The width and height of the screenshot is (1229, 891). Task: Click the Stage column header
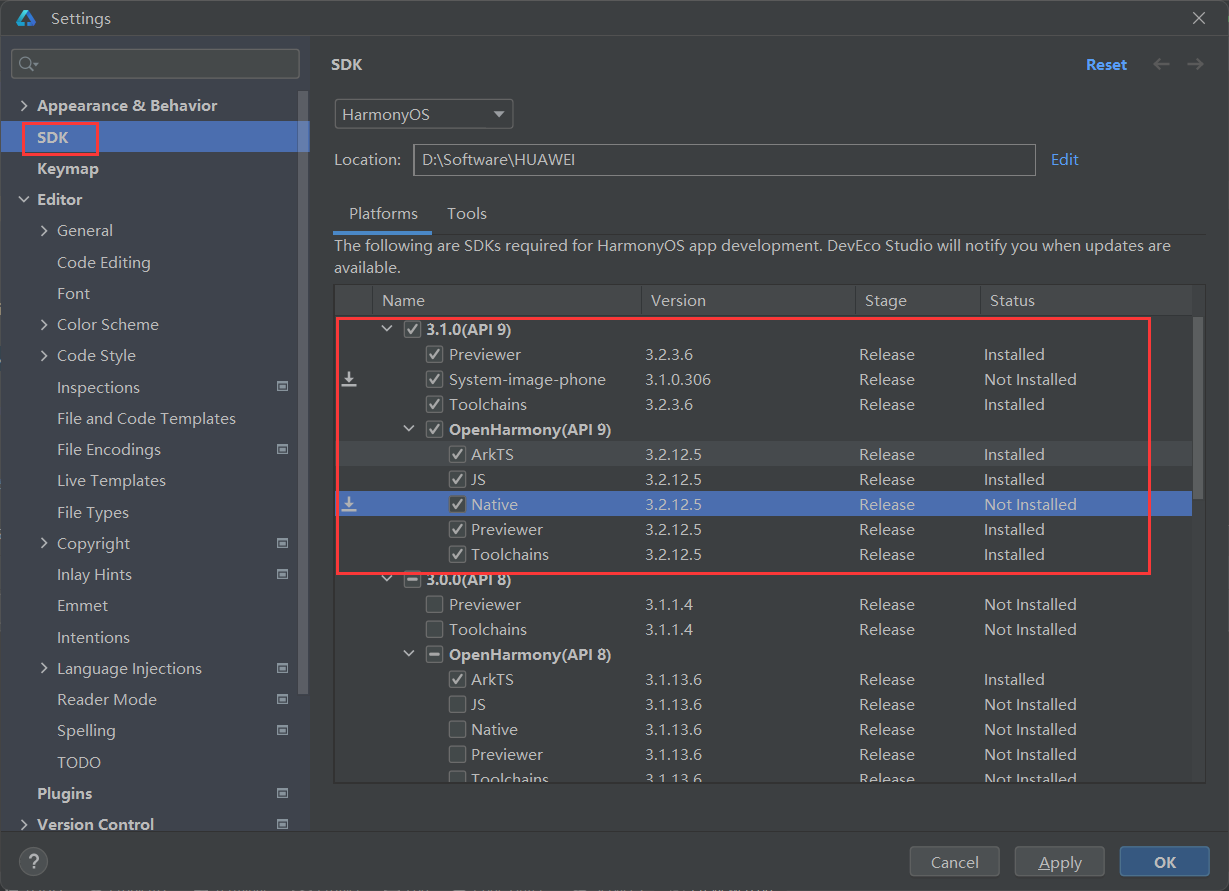click(917, 300)
